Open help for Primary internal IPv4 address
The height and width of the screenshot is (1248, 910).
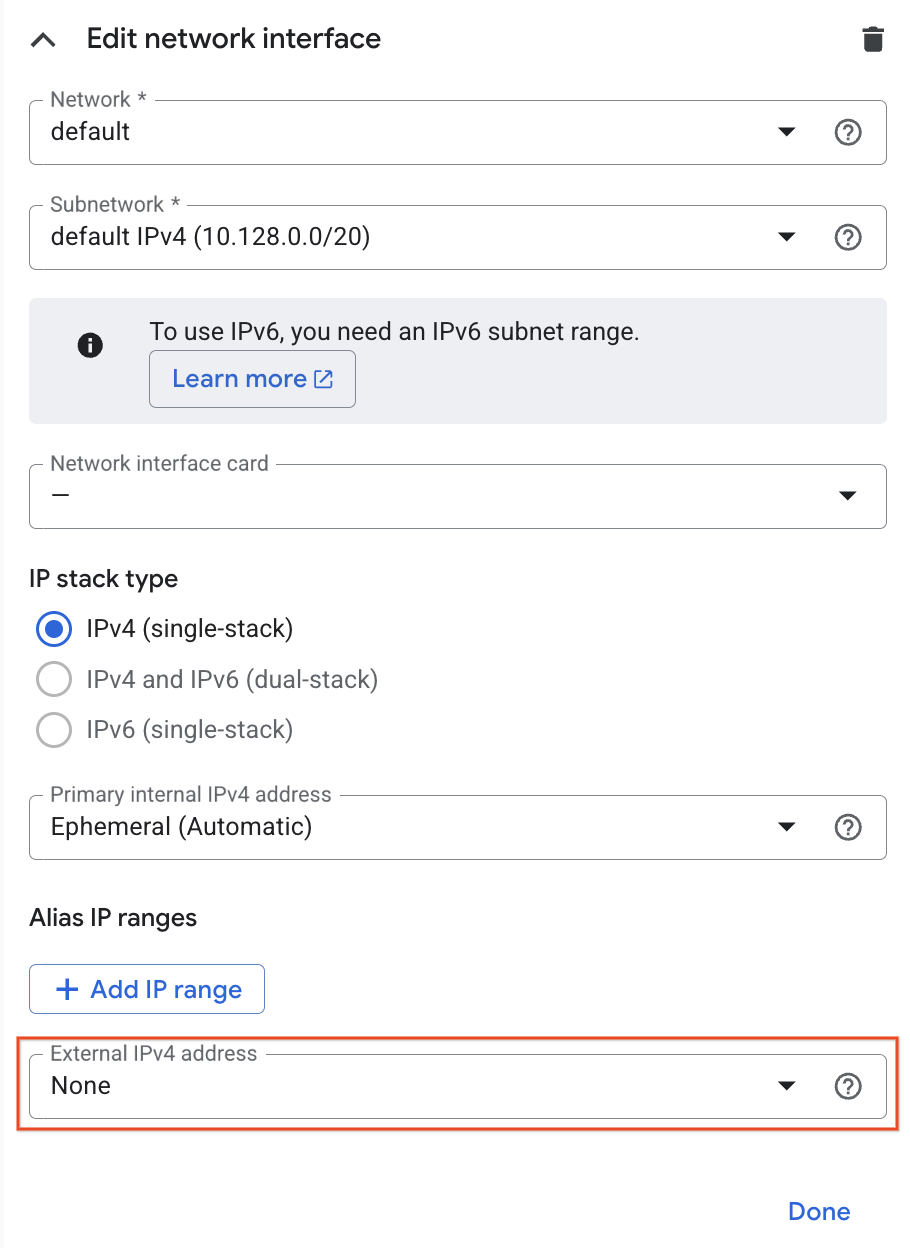tap(848, 827)
